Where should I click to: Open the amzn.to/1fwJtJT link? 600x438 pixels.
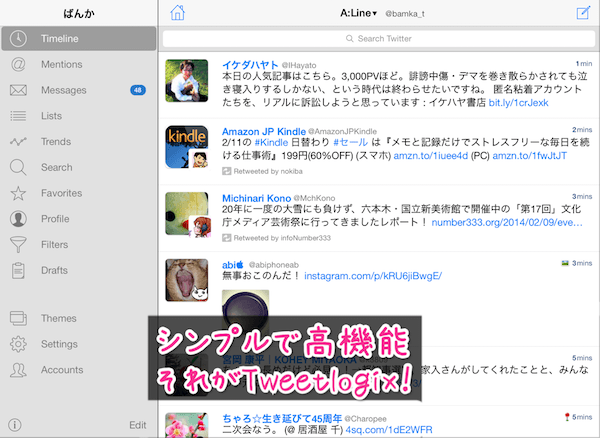click(x=529, y=156)
